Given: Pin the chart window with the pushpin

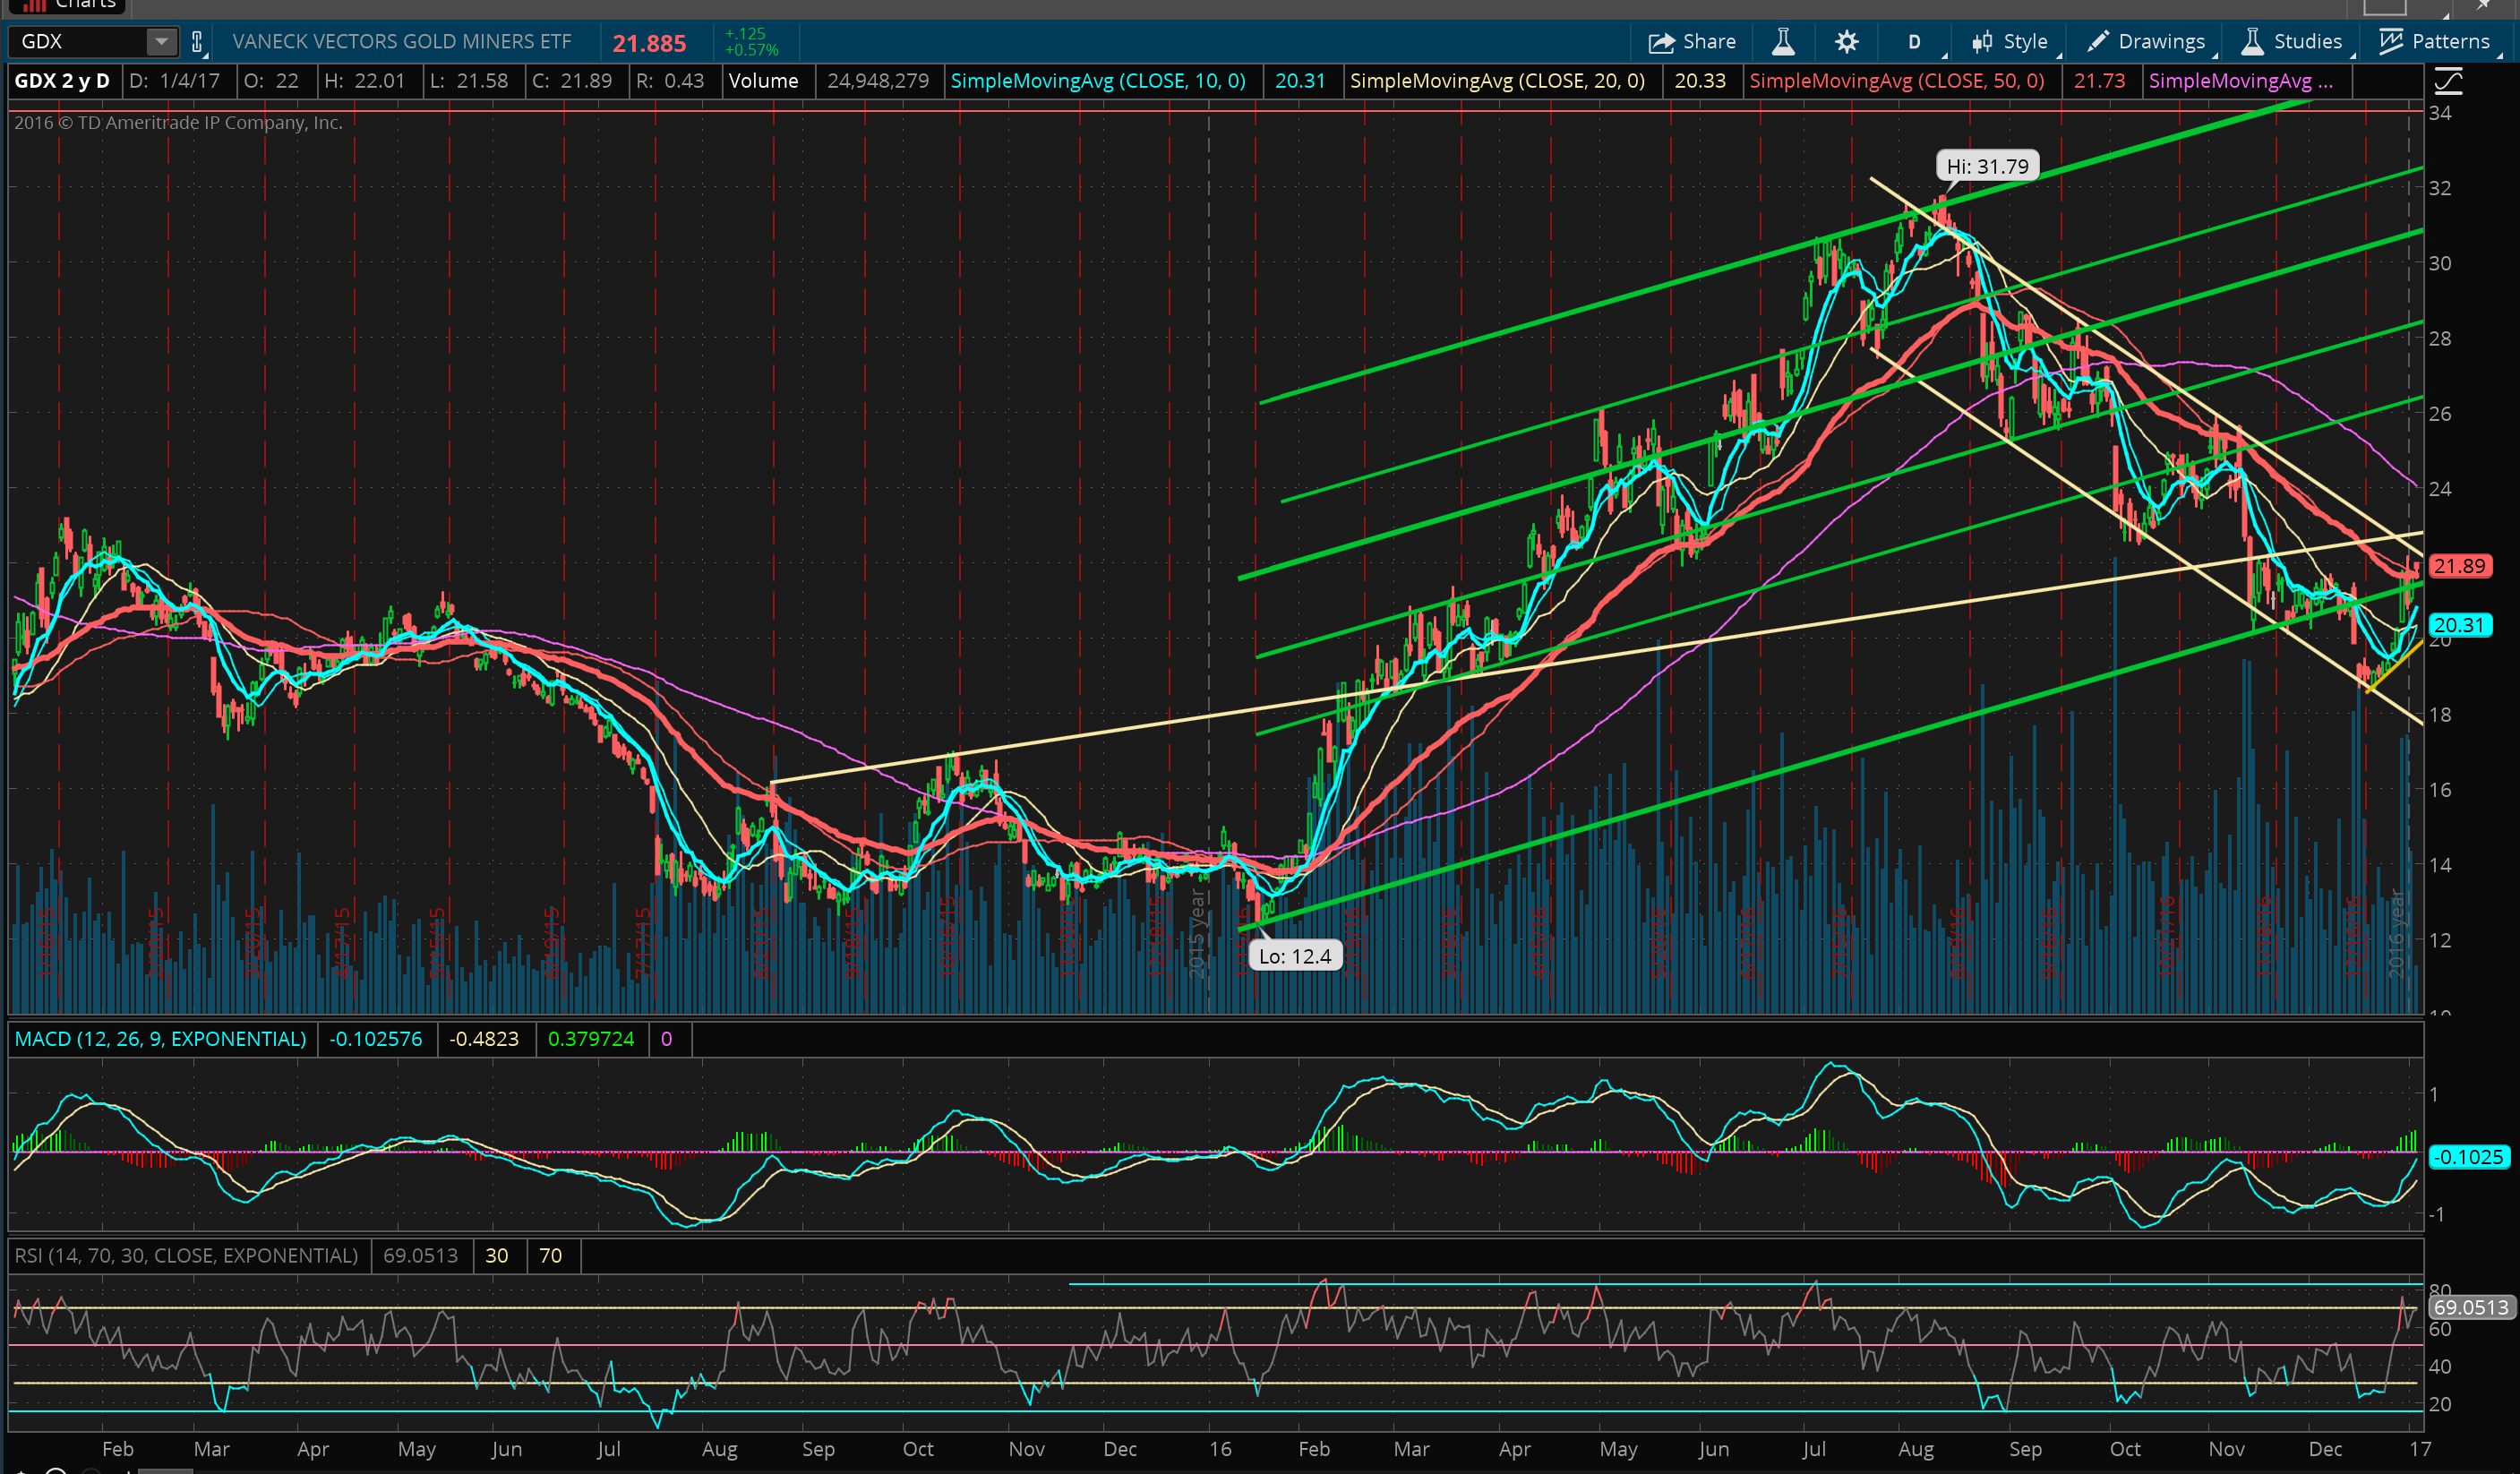Looking at the screenshot, I should [x=2484, y=5].
